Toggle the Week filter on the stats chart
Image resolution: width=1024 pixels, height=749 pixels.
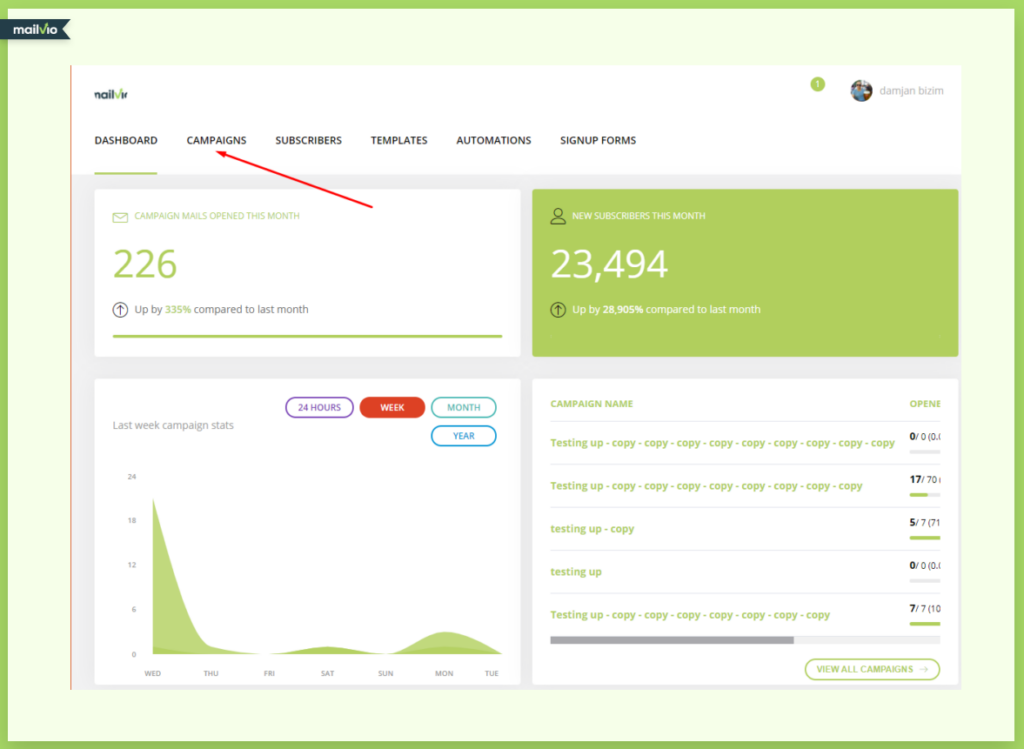[x=392, y=407]
